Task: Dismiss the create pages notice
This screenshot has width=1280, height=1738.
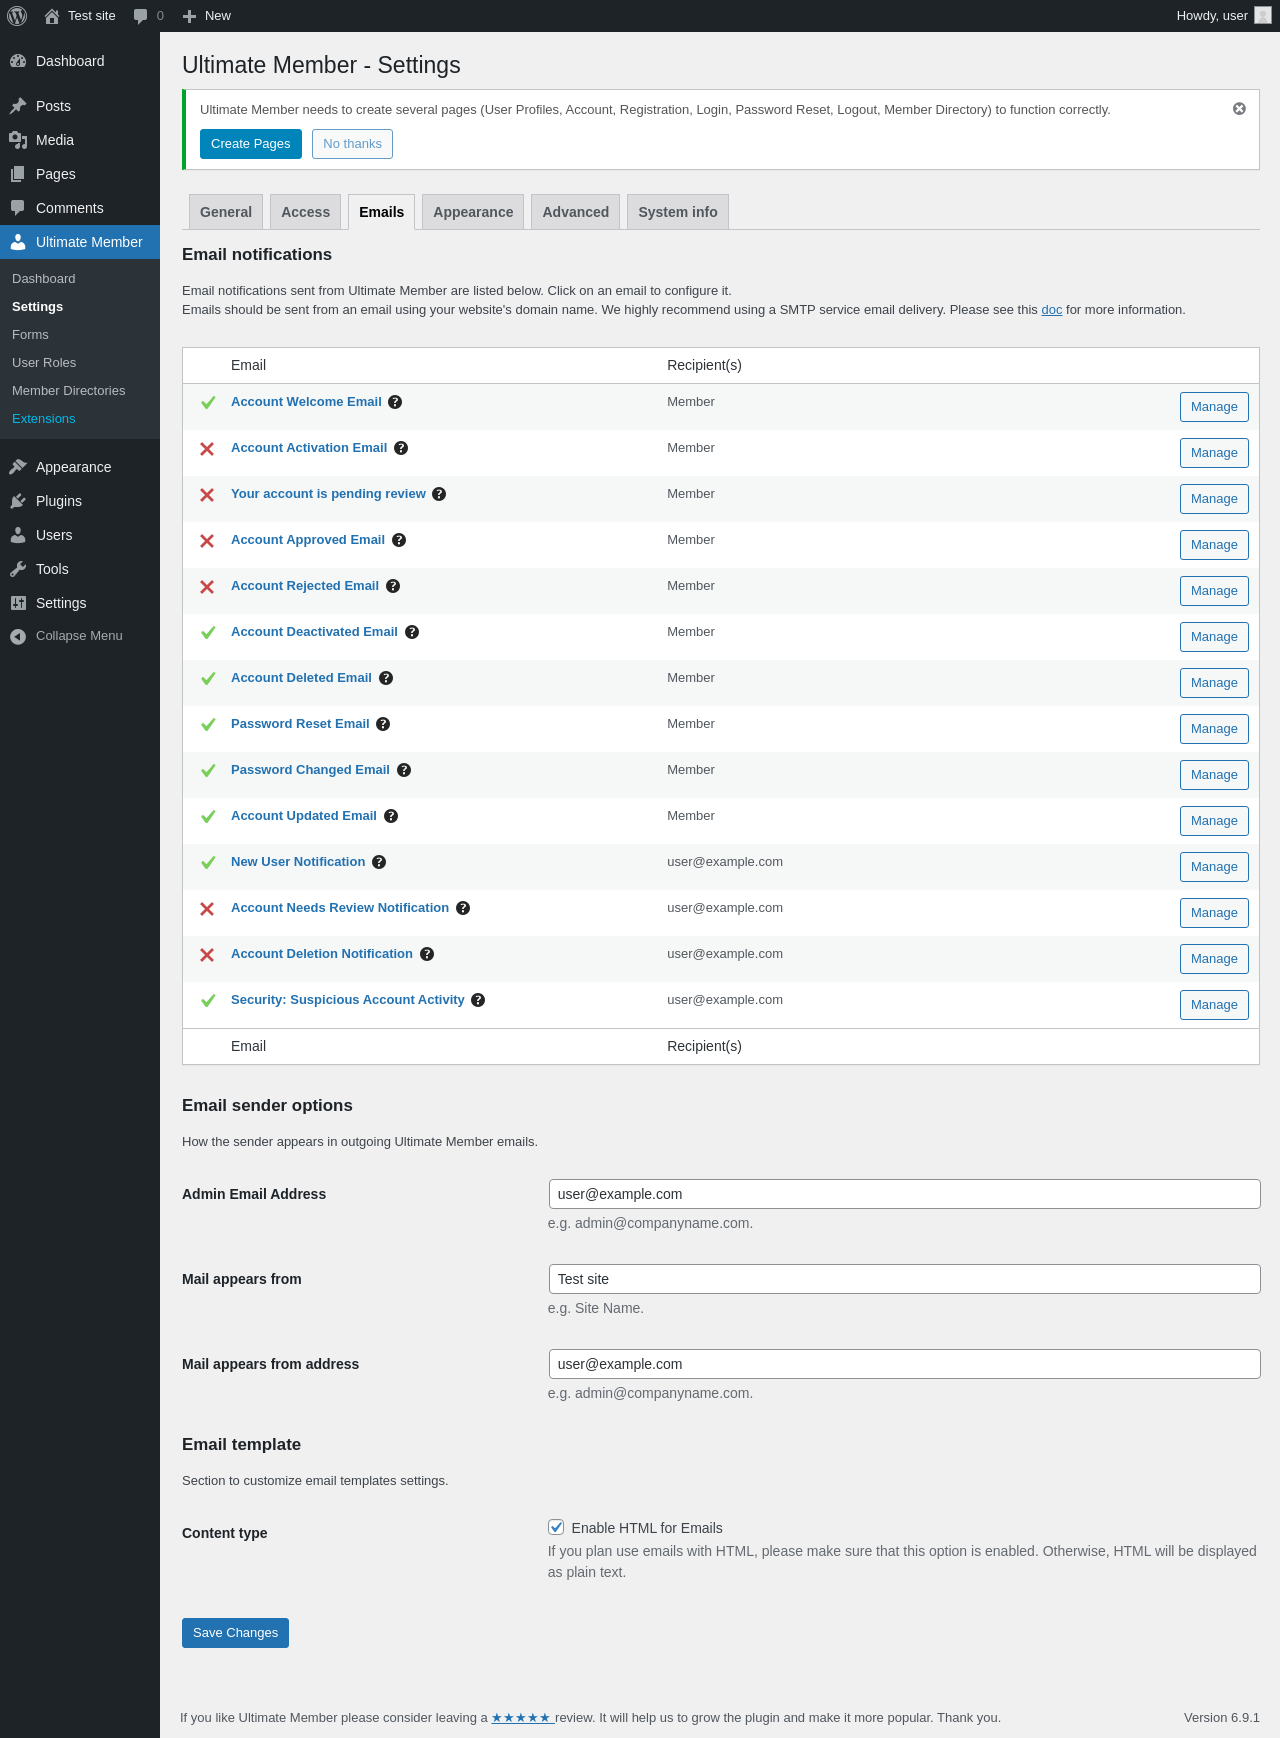Action: point(1239,109)
